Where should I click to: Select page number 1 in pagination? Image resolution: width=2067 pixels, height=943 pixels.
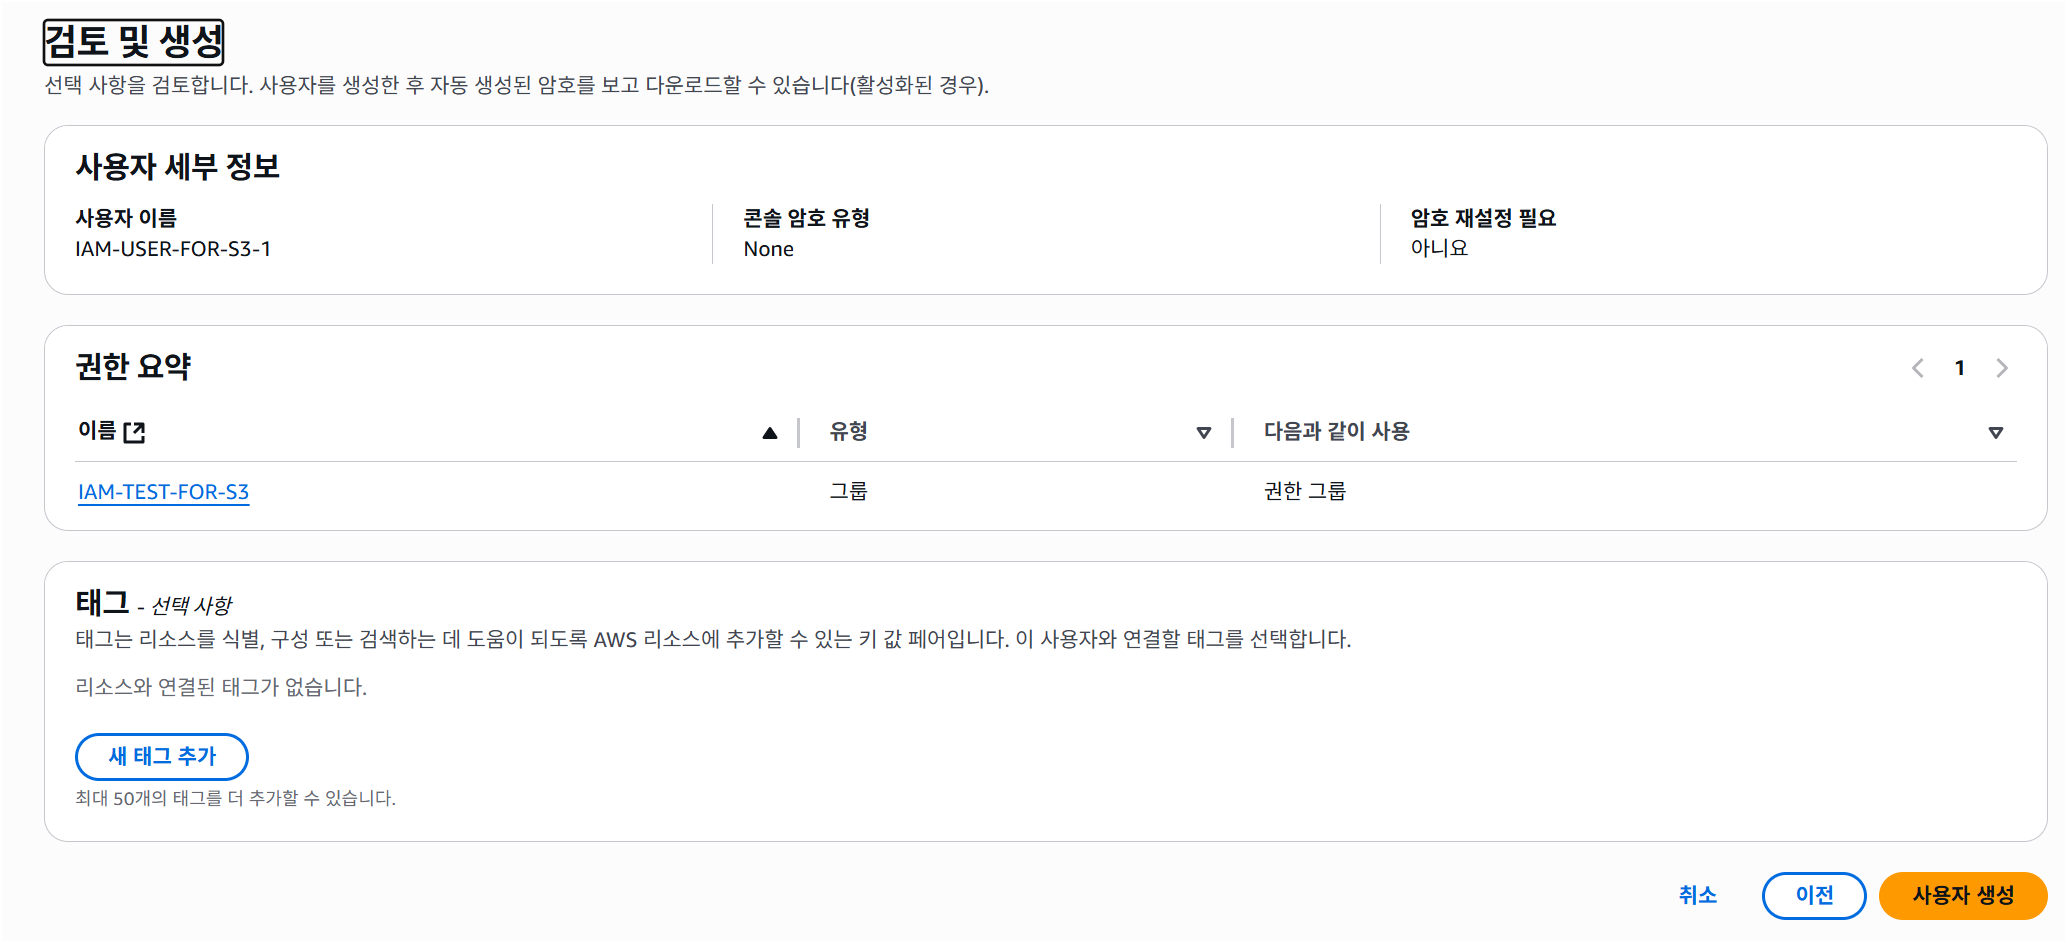pyautogui.click(x=1960, y=368)
